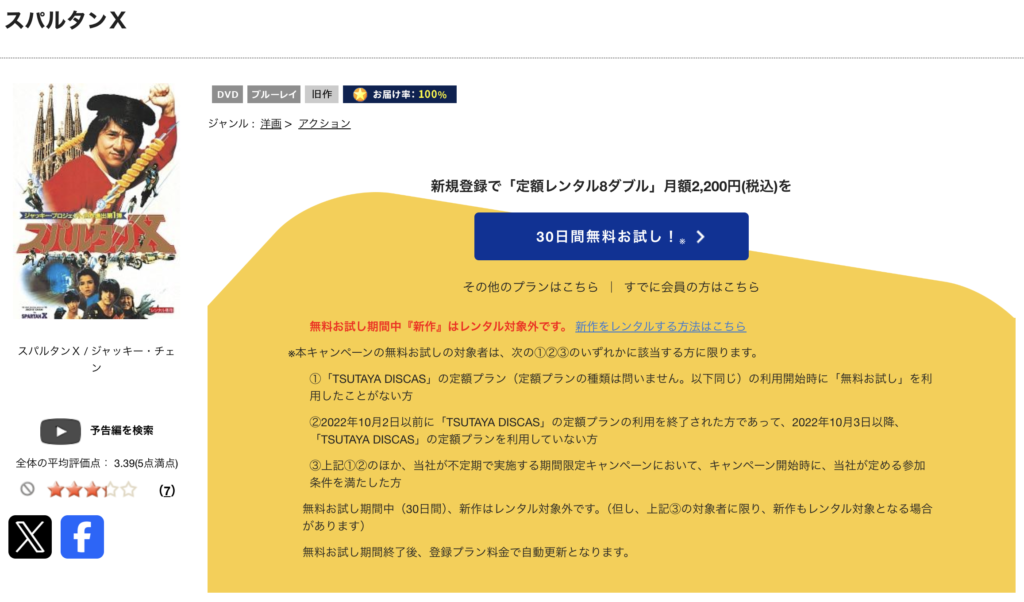
Task: Click the ジャッキー・チェン caption below the poster
Action: pos(96,359)
